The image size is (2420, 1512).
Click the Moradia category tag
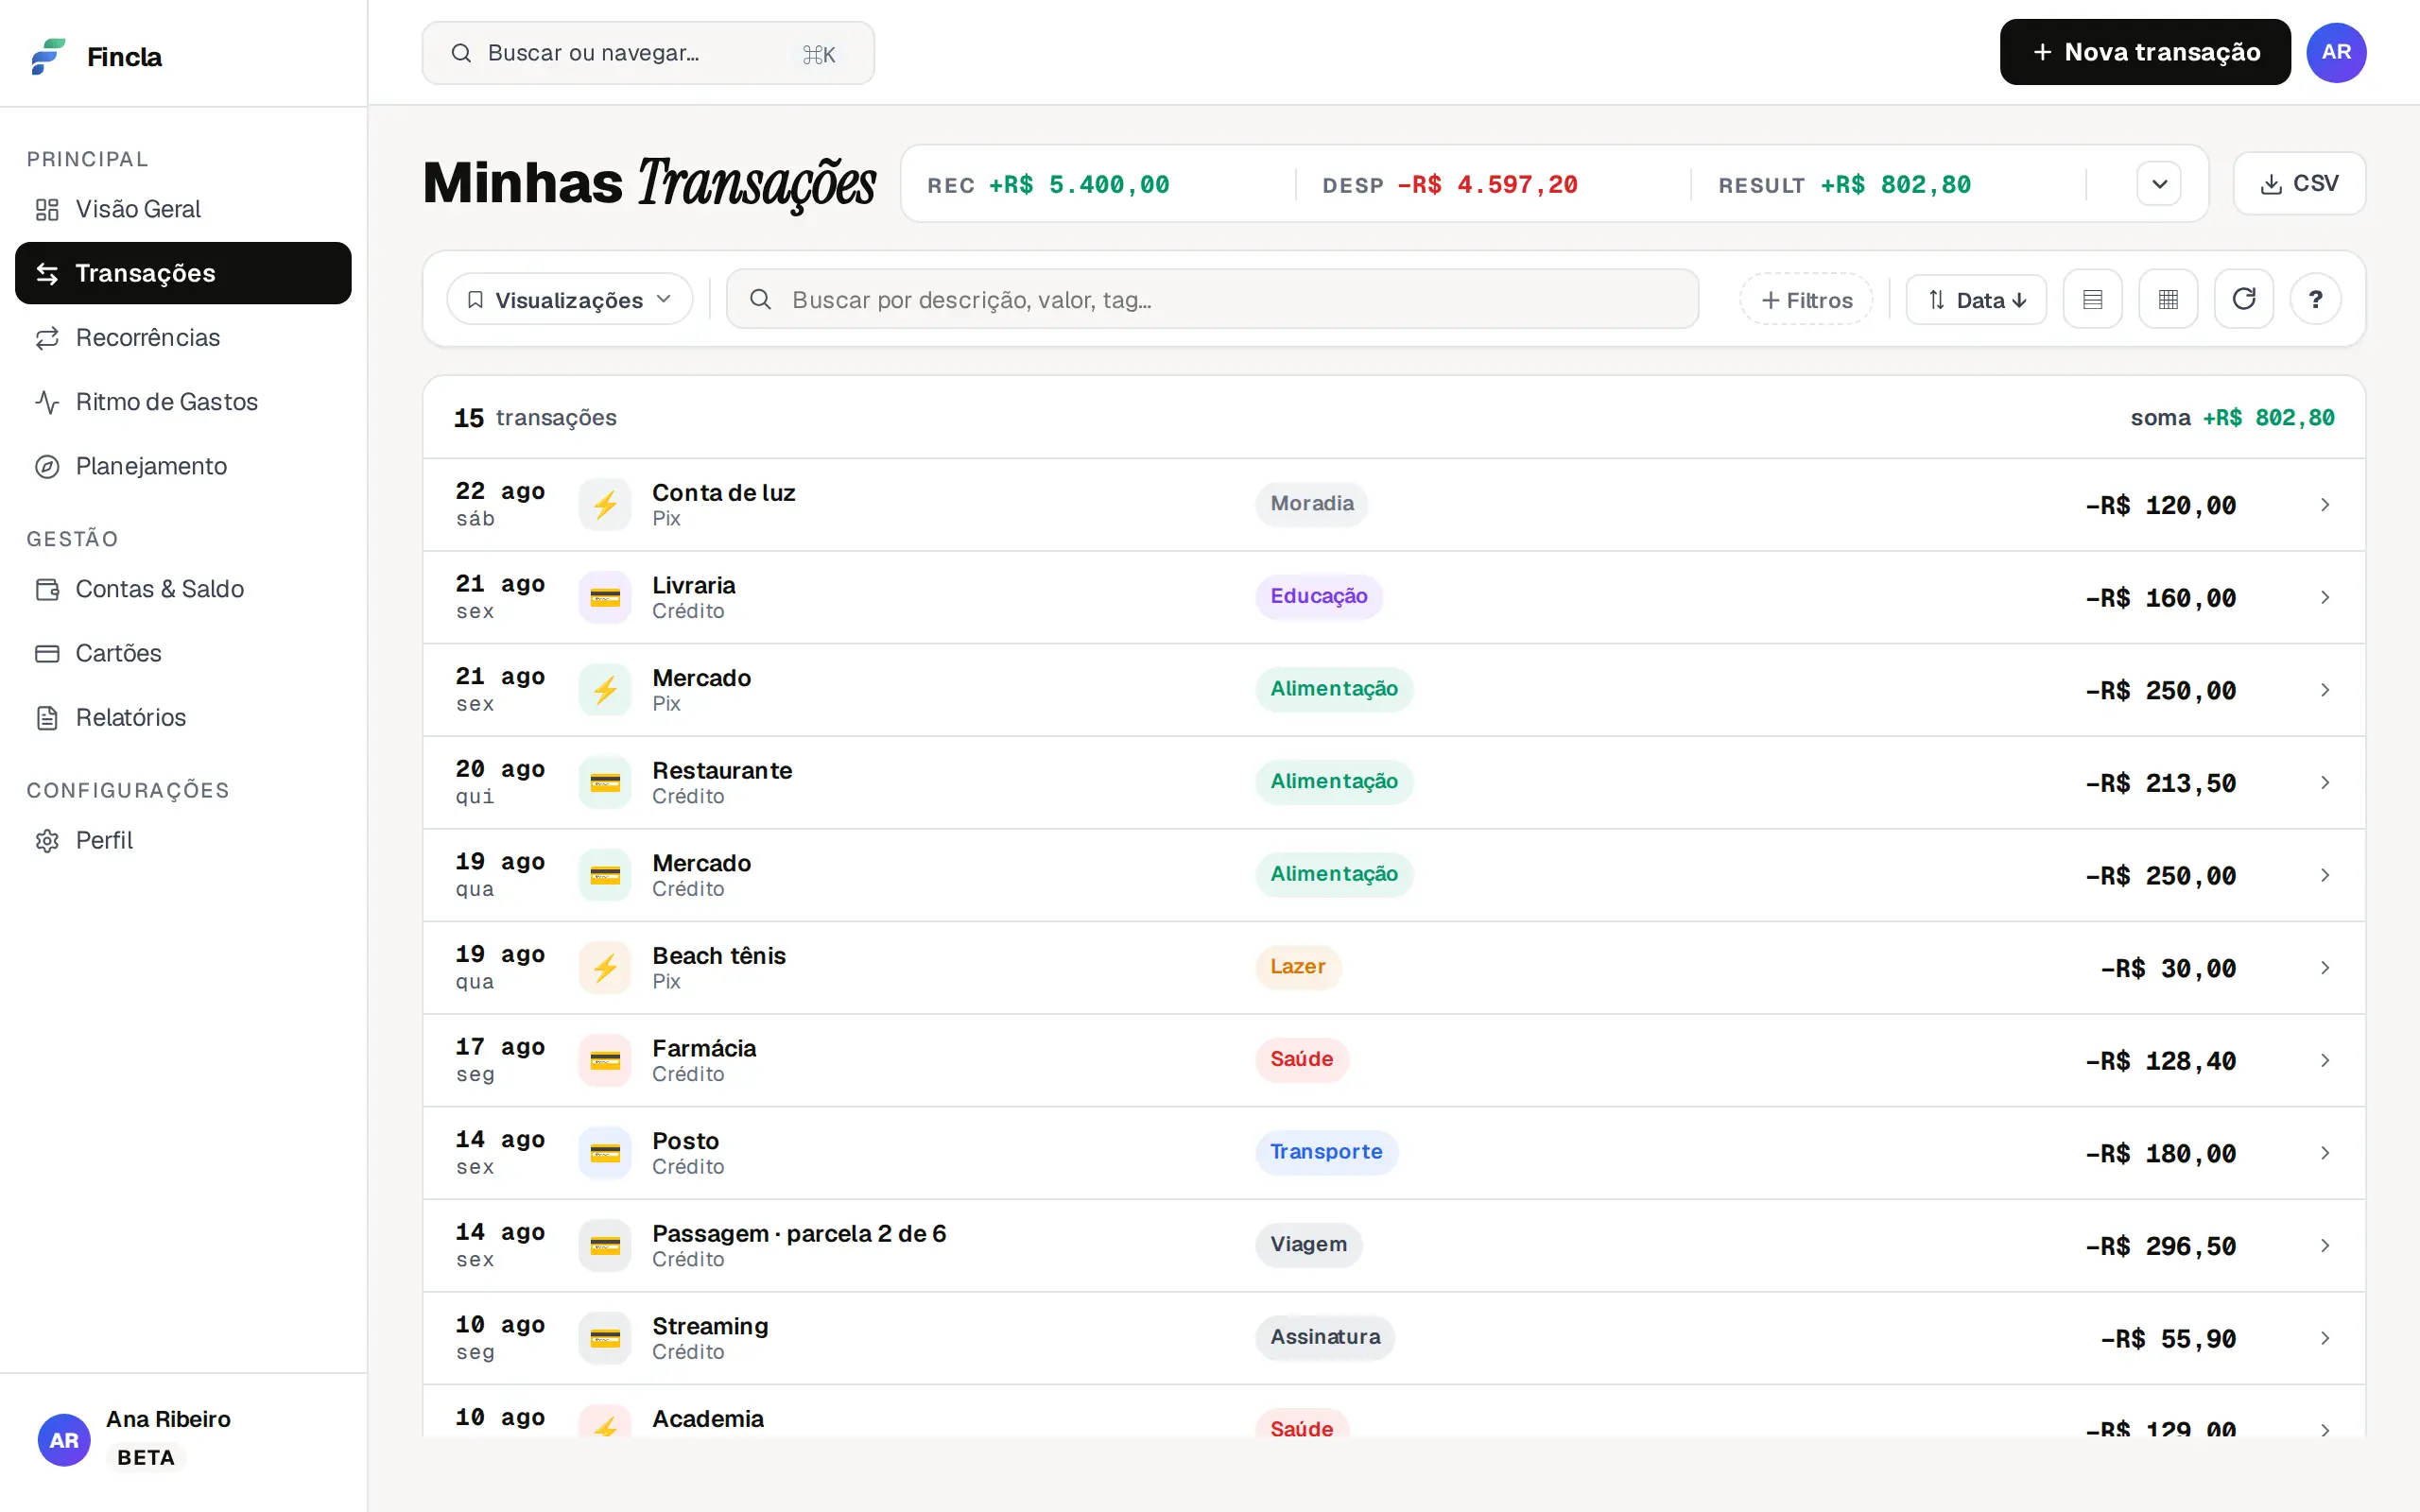pyautogui.click(x=1312, y=504)
